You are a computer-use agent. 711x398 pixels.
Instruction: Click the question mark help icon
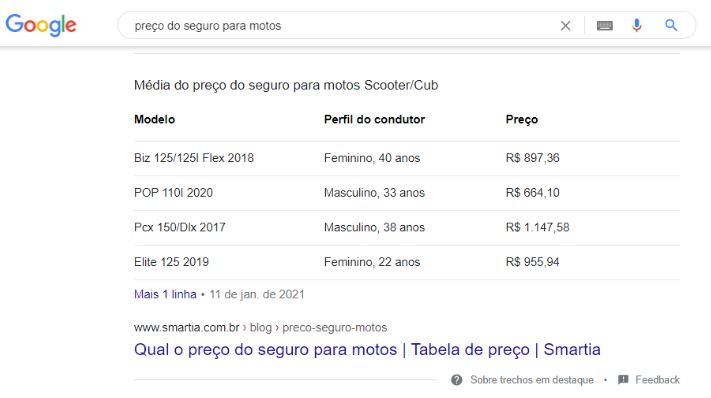point(457,380)
